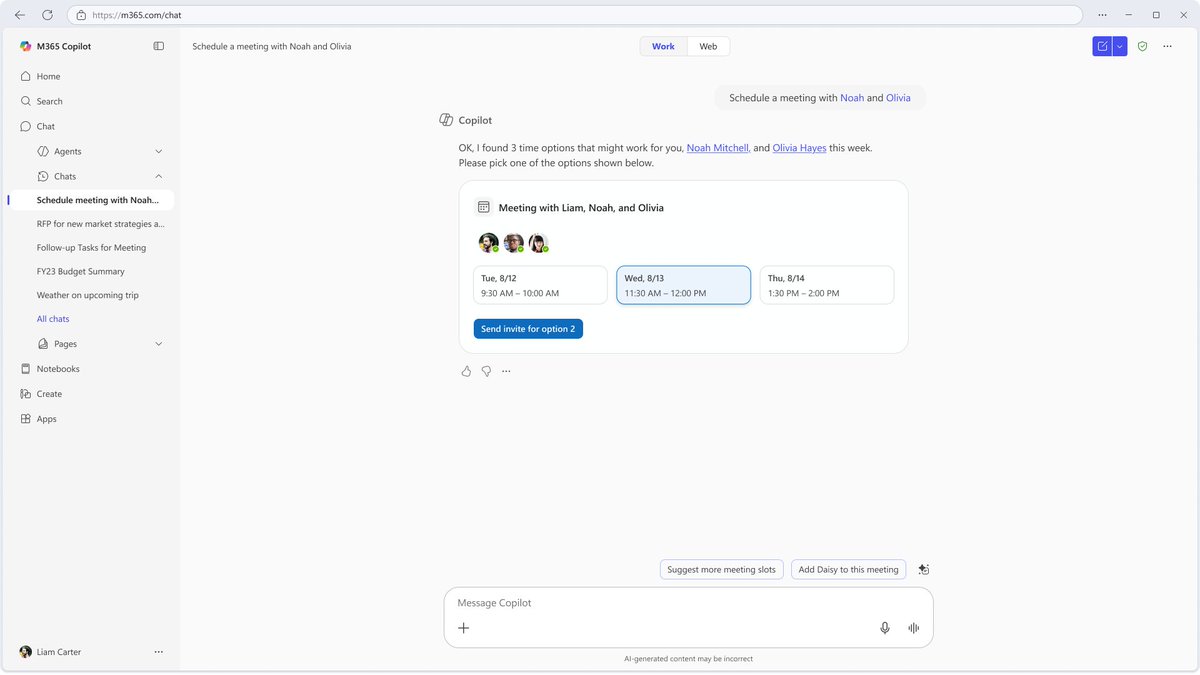1200x675 pixels.
Task: Give thumbs down to Copilot response
Action: [486, 371]
